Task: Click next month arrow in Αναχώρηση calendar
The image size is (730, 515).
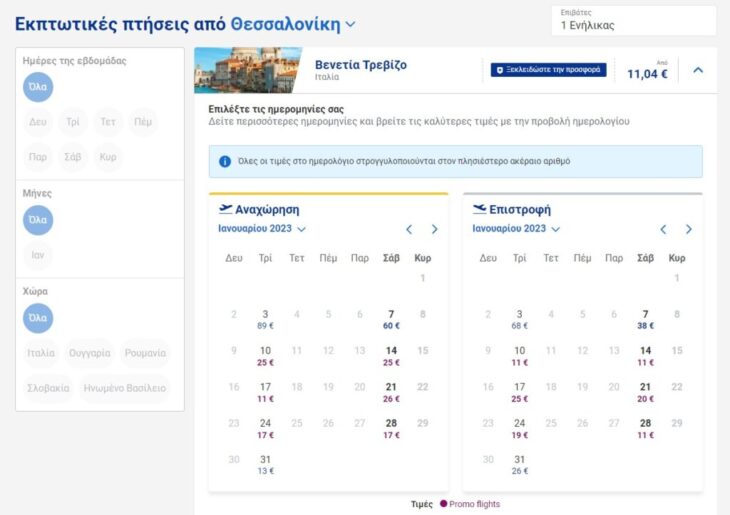Action: click(434, 229)
